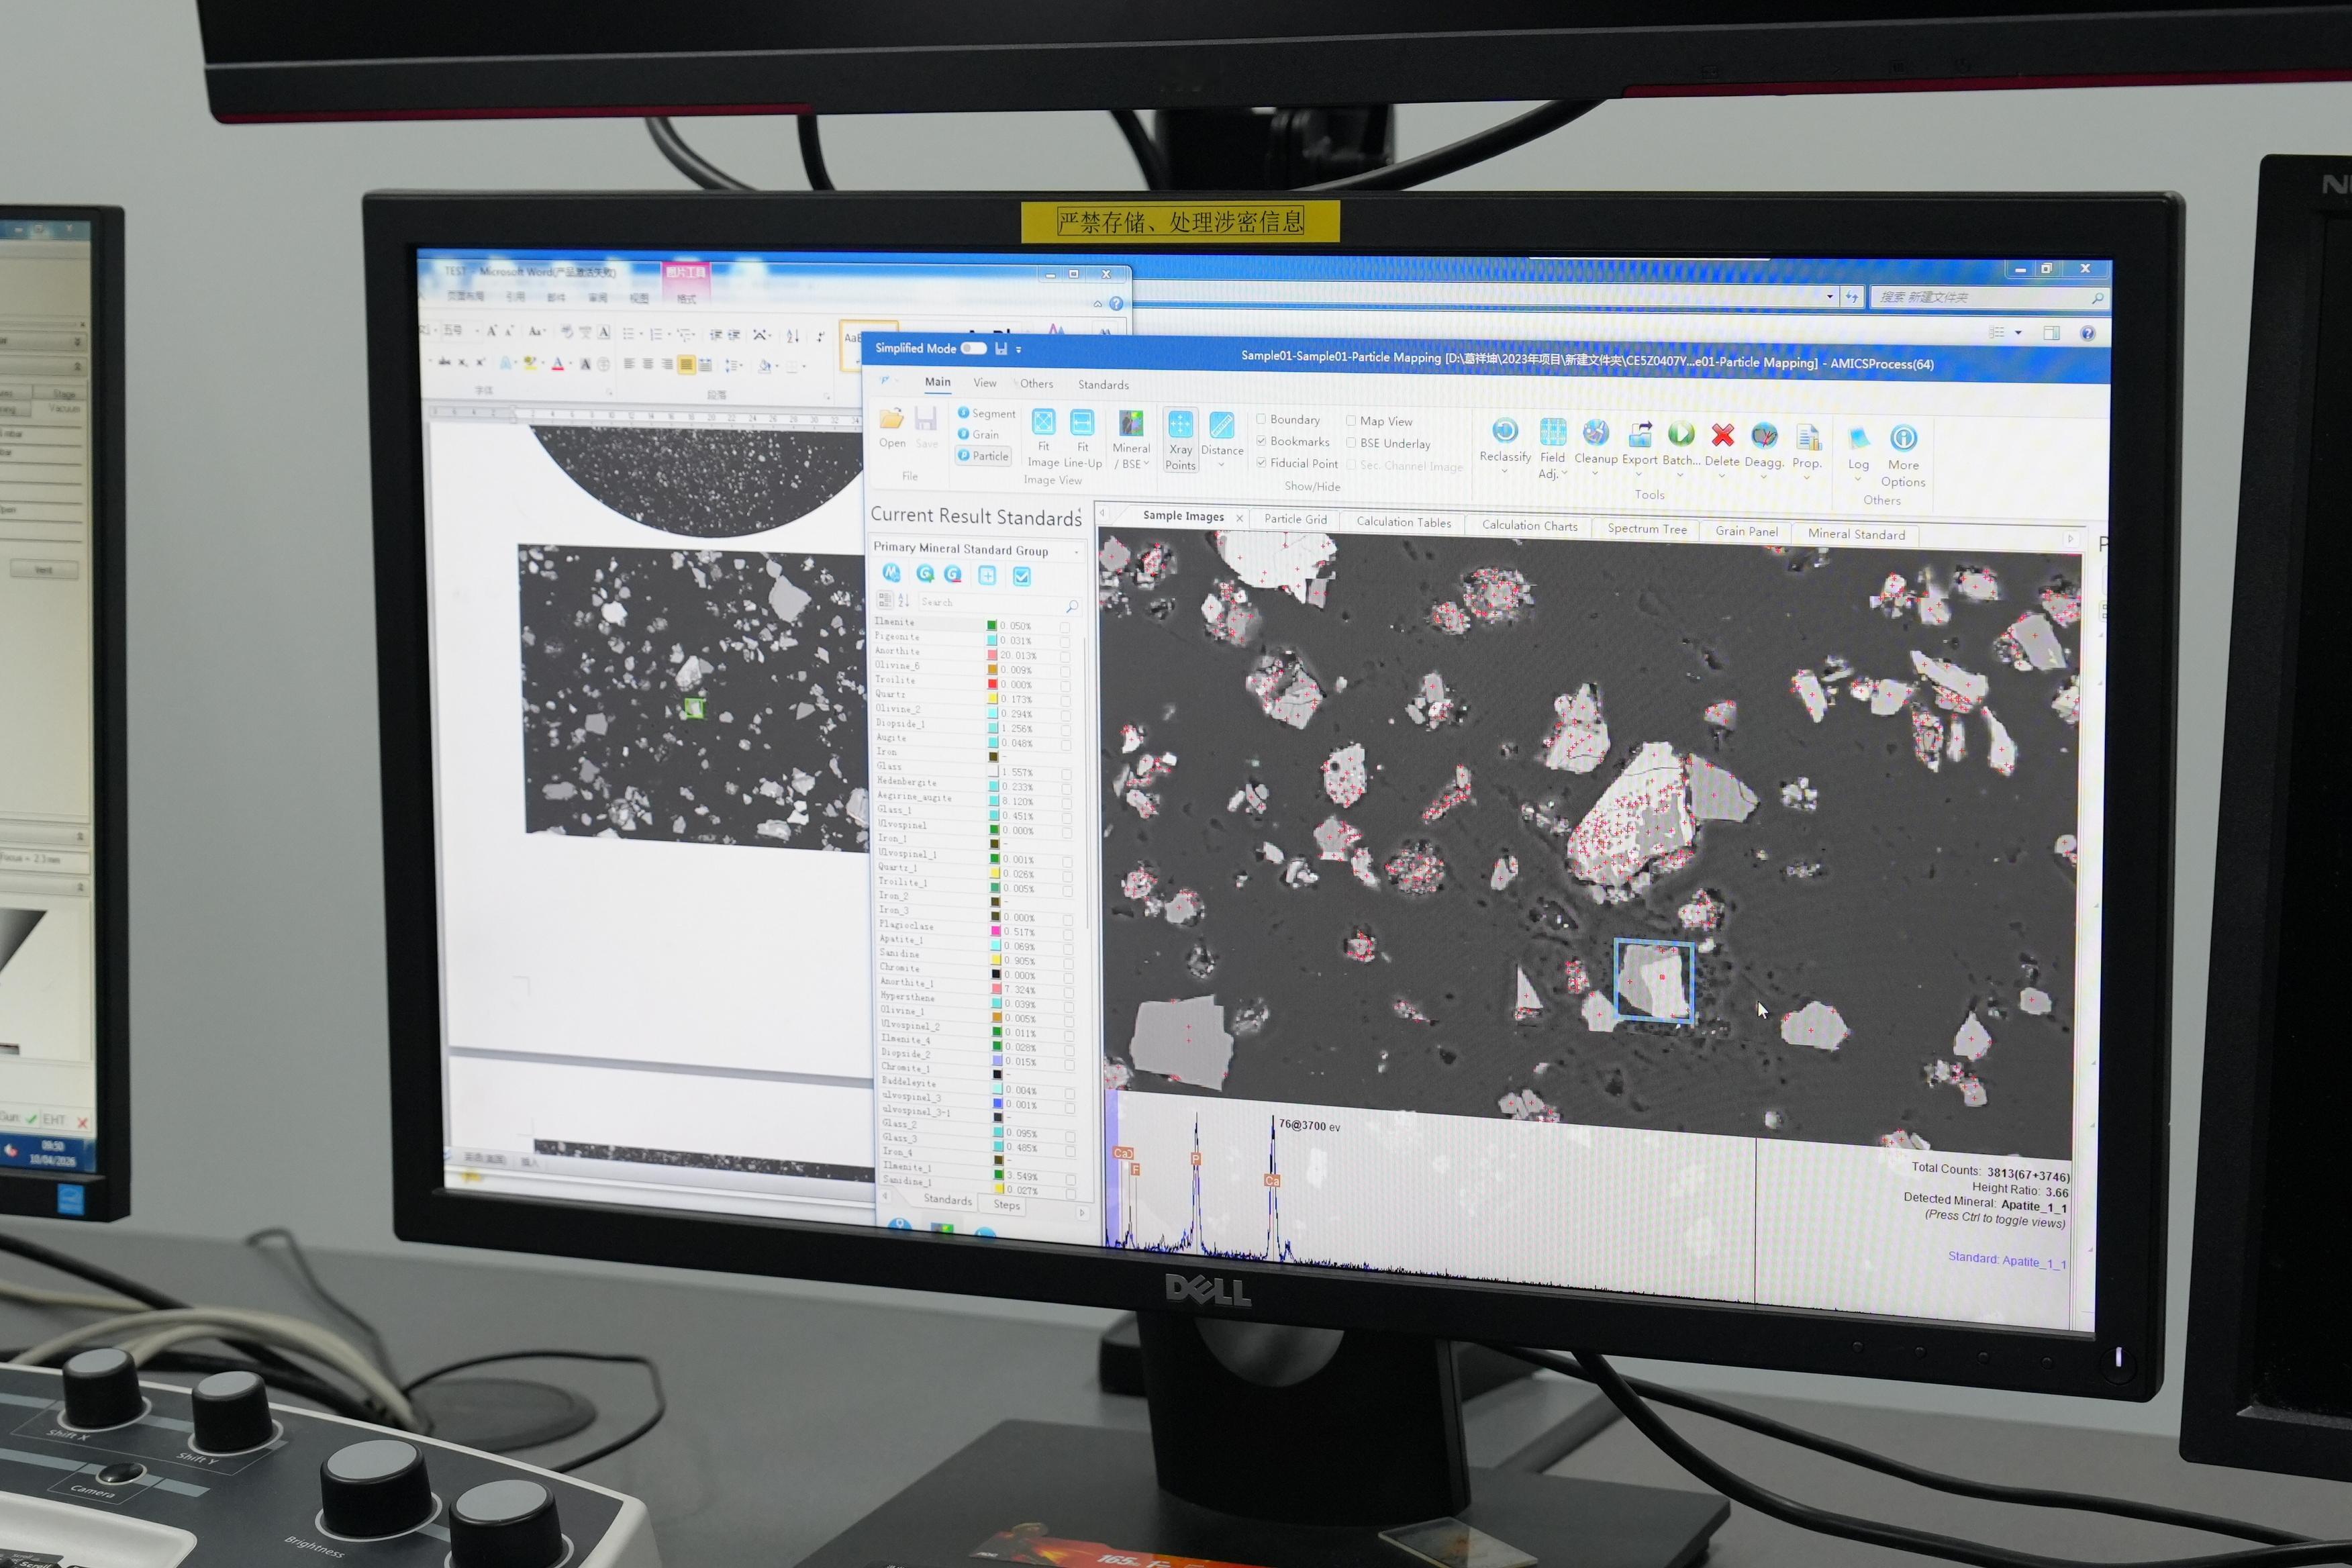The image size is (2352, 1568).
Task: Expand the Mineral / BSE dropdown
Action: (x=1146, y=464)
